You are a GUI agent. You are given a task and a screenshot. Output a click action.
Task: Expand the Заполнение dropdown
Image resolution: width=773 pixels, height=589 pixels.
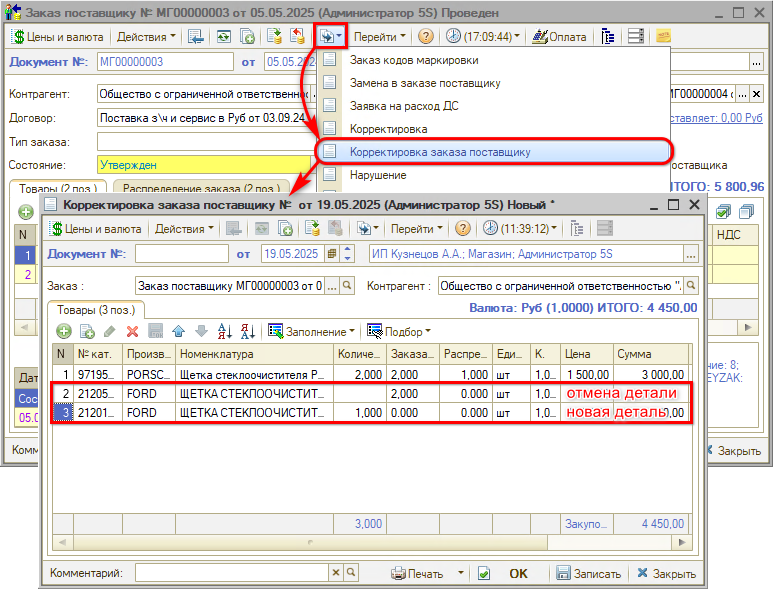coord(312,331)
